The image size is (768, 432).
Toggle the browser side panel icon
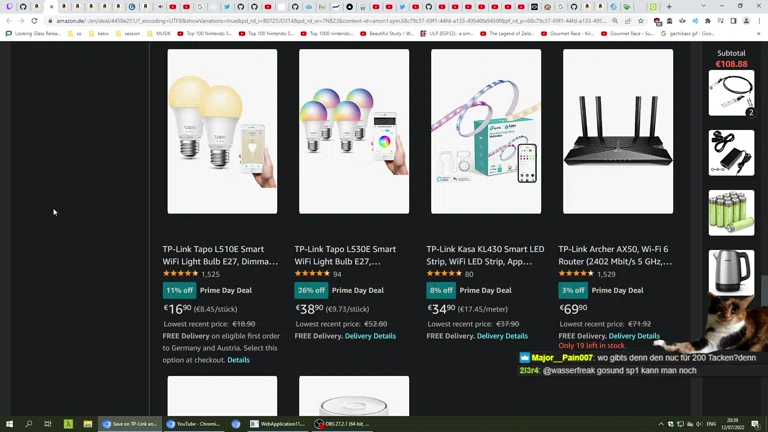coord(733,21)
